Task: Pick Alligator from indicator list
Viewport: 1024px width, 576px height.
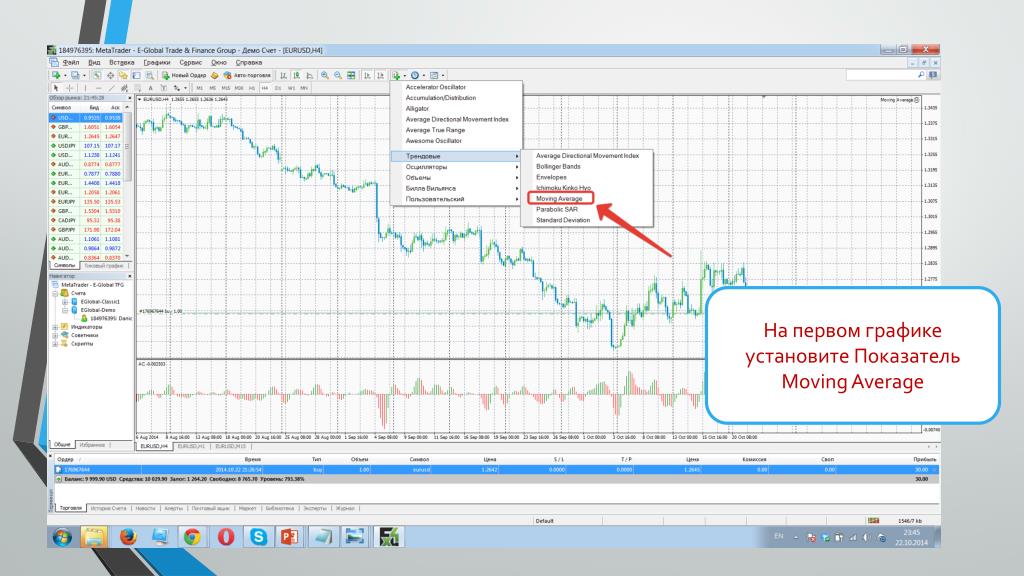Action: [x=417, y=108]
